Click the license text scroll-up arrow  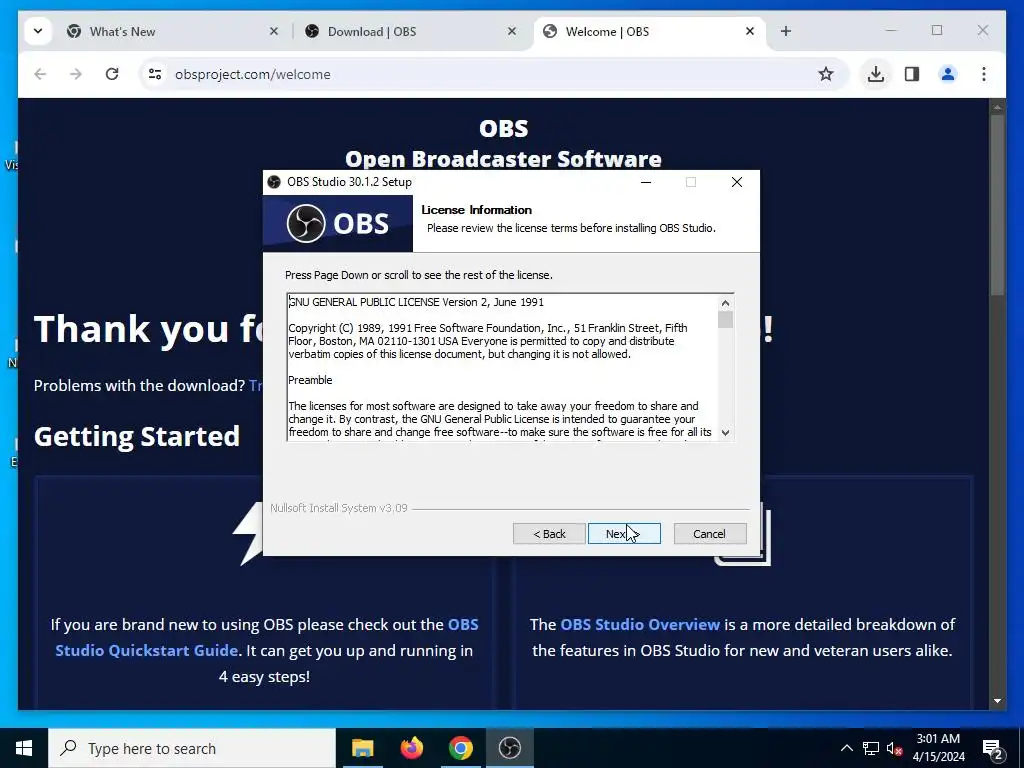(725, 303)
